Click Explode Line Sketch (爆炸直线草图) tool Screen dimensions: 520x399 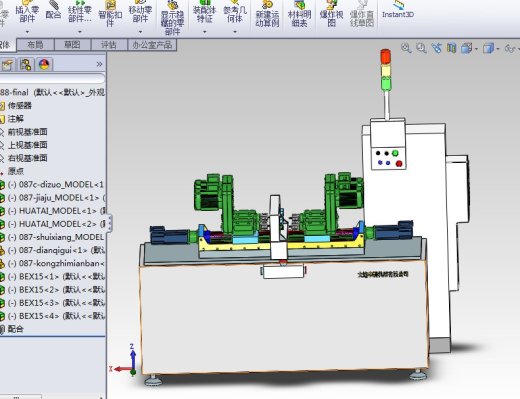coord(362,14)
